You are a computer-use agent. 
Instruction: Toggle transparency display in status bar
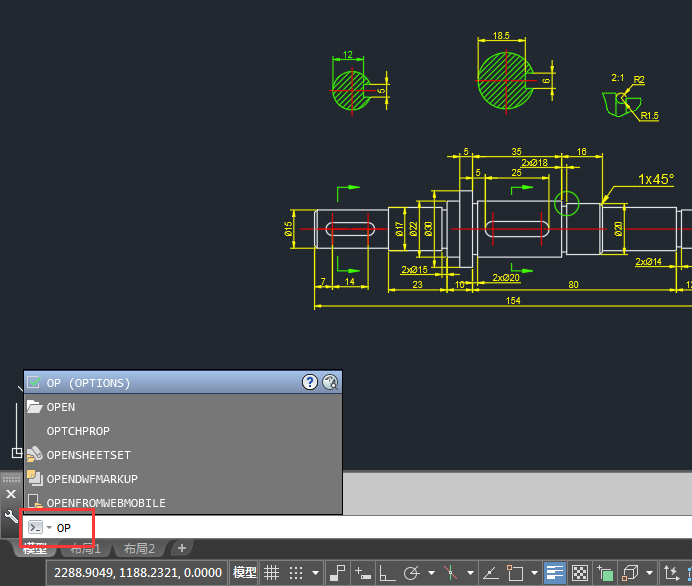578,573
